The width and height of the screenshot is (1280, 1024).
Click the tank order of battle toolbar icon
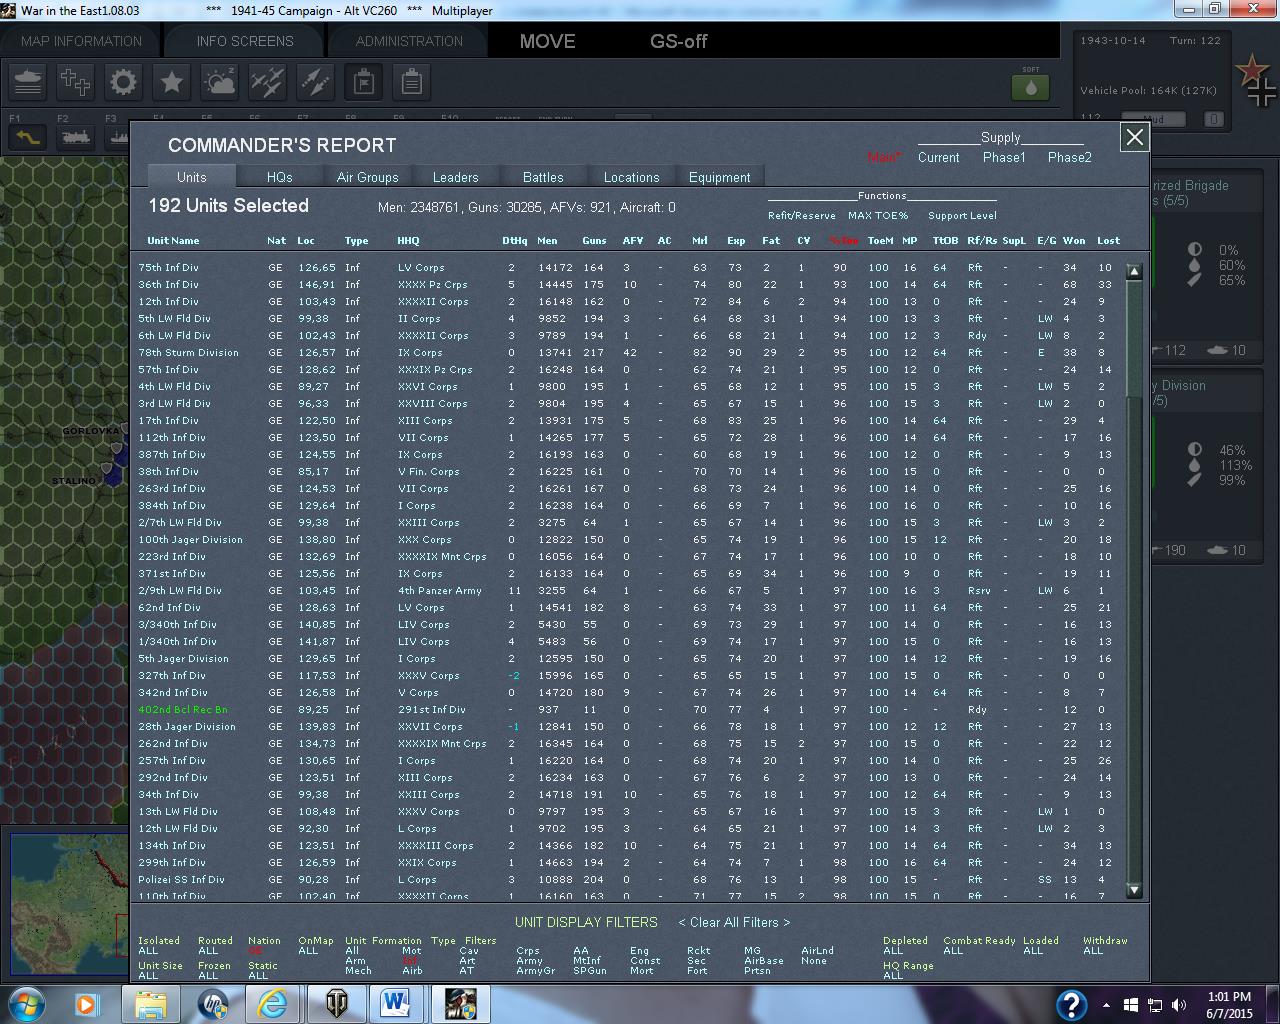(x=28, y=82)
